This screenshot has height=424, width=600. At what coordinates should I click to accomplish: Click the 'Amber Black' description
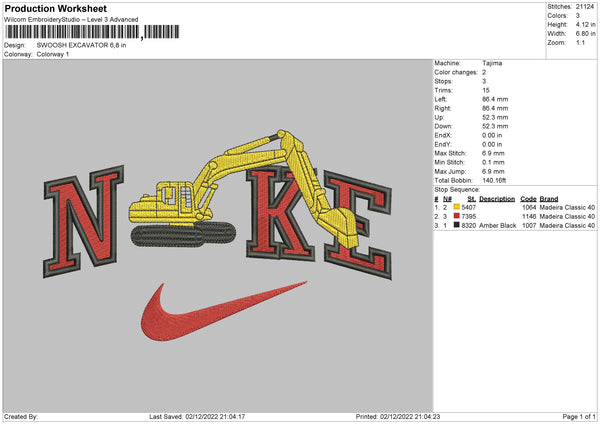tap(497, 226)
